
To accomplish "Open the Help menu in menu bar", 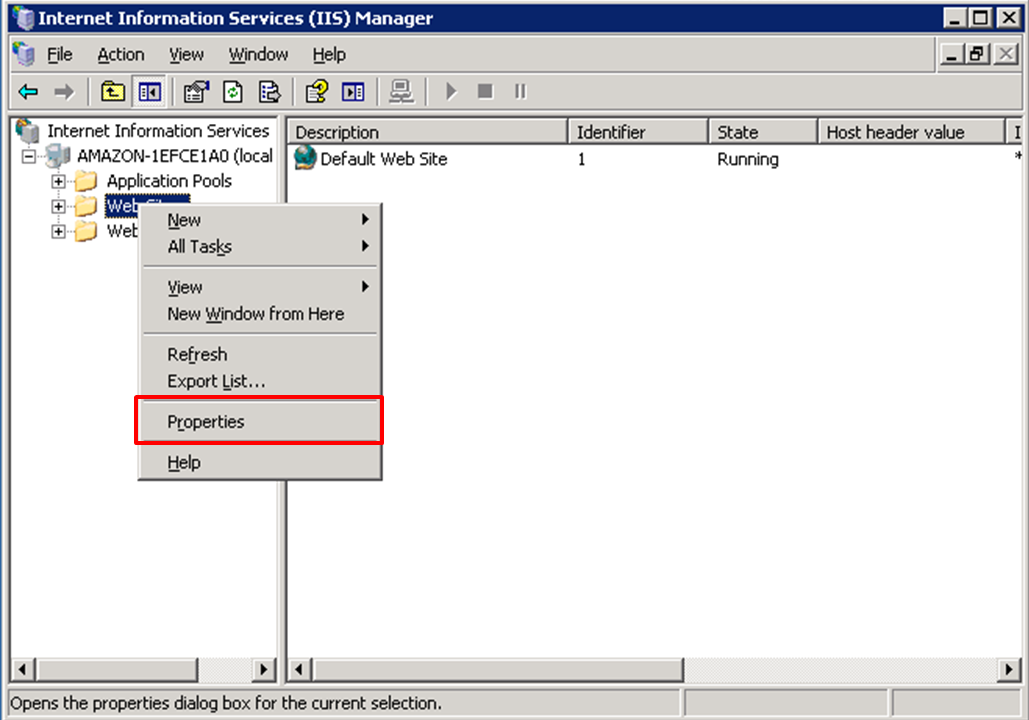I will pos(329,54).
